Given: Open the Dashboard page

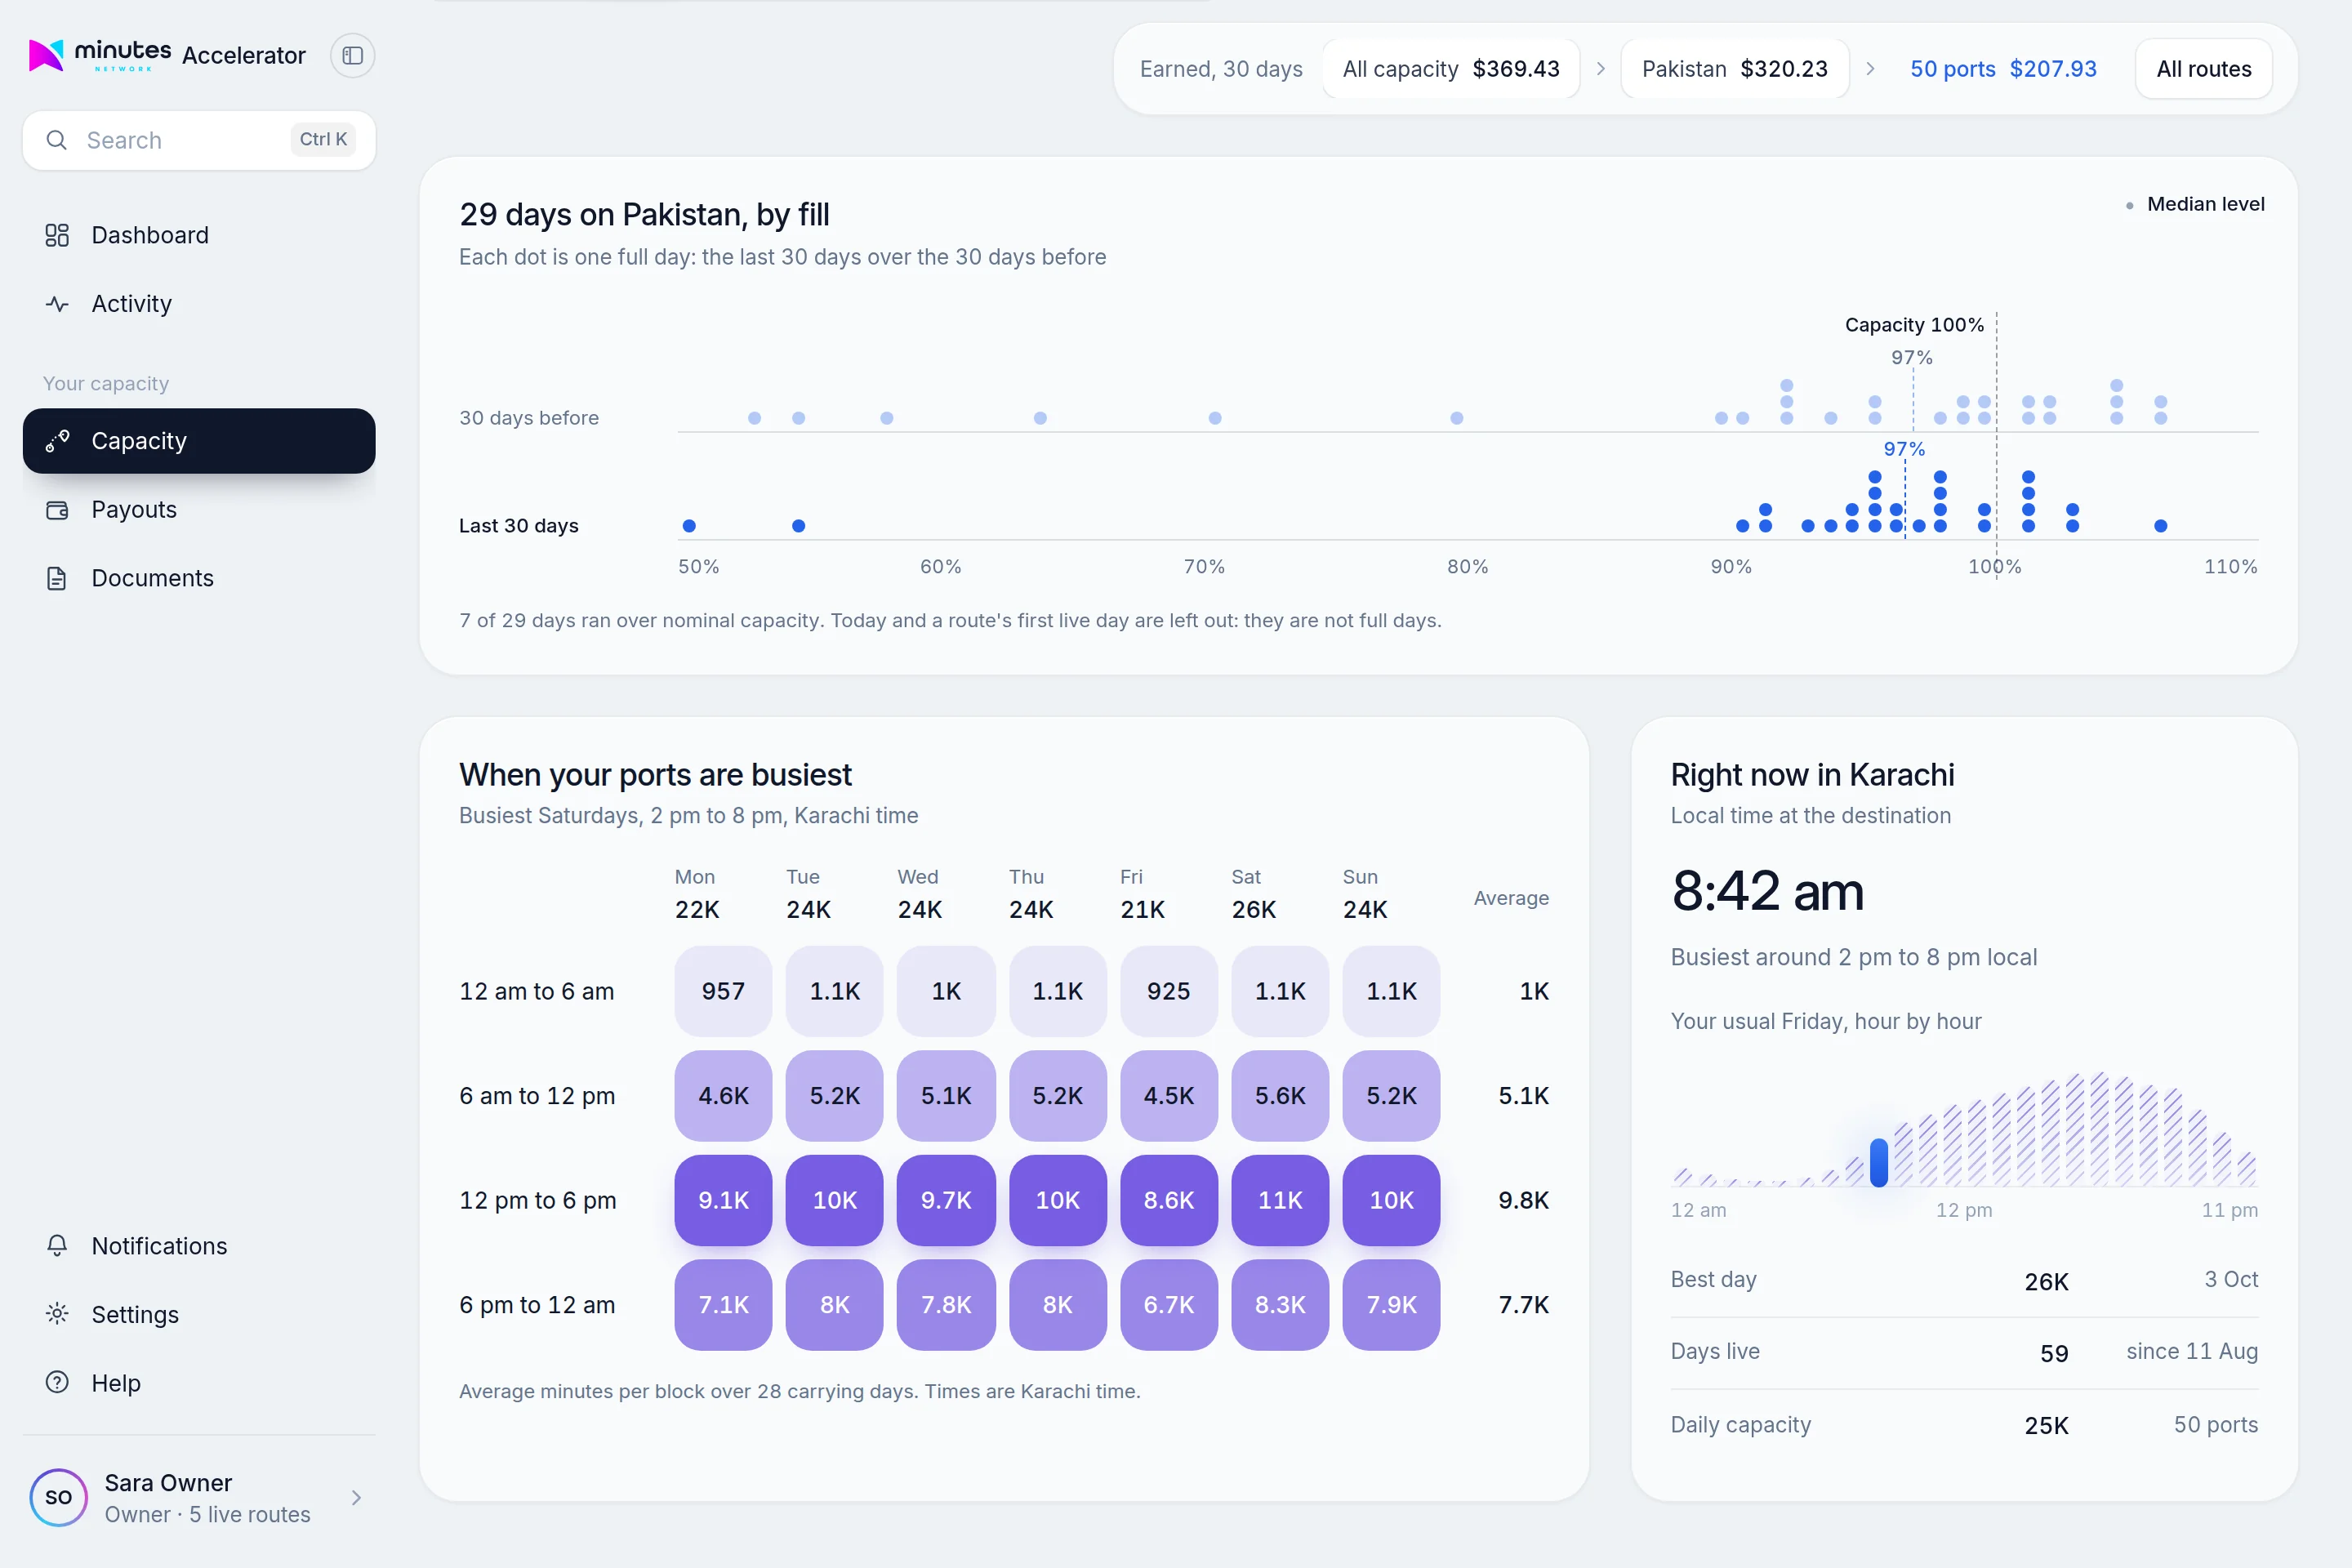Looking at the screenshot, I should 199,235.
